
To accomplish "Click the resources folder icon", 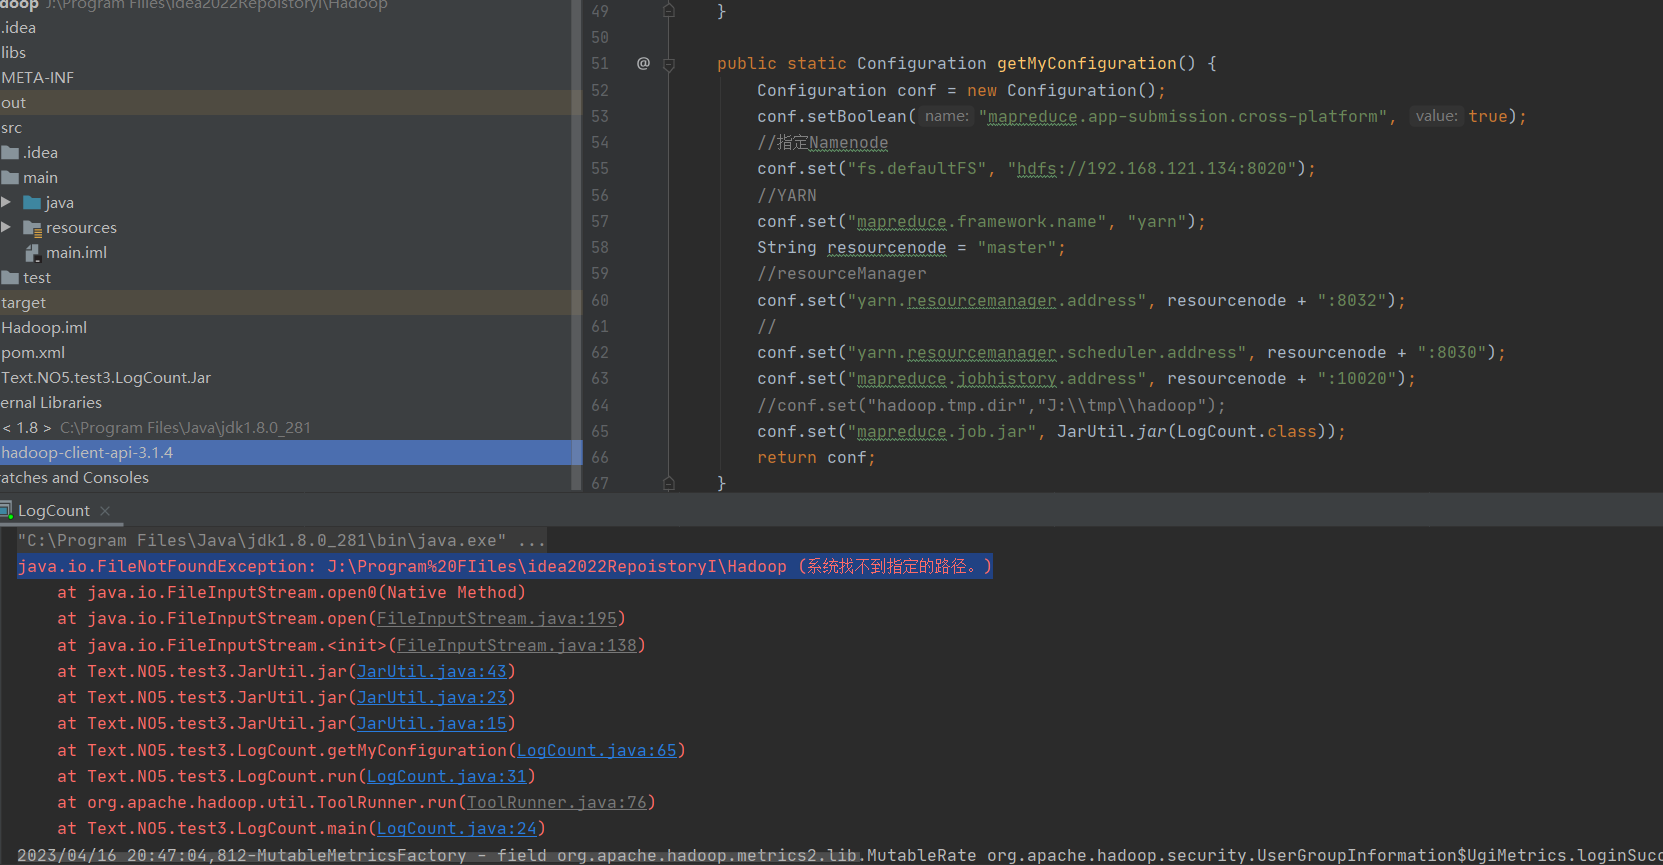I will coord(32,228).
